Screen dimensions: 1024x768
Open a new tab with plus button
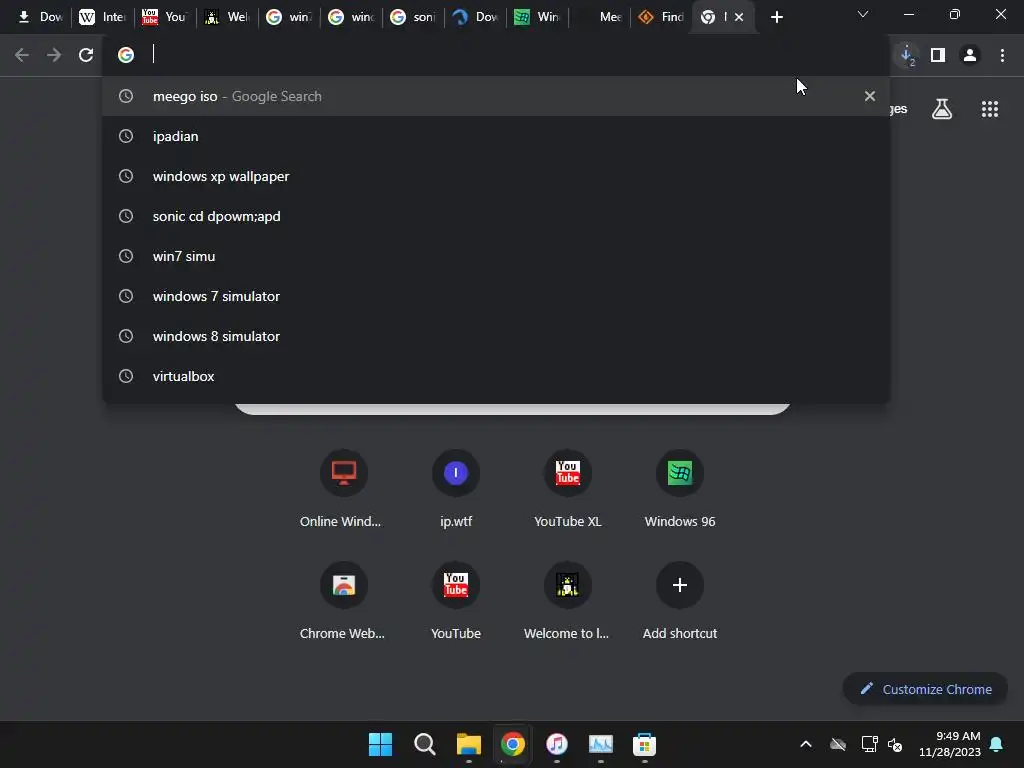776,17
